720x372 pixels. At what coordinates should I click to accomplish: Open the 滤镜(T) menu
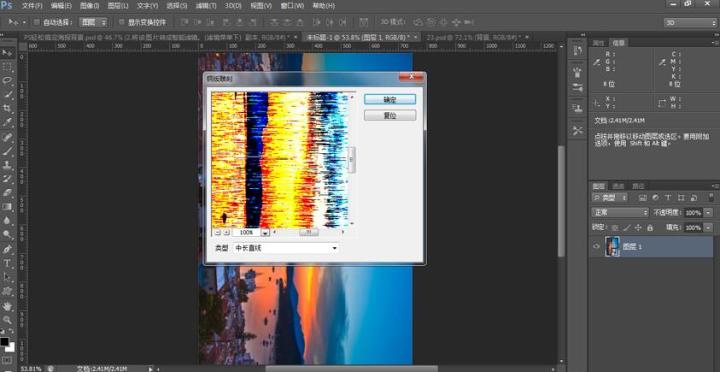pos(205,6)
